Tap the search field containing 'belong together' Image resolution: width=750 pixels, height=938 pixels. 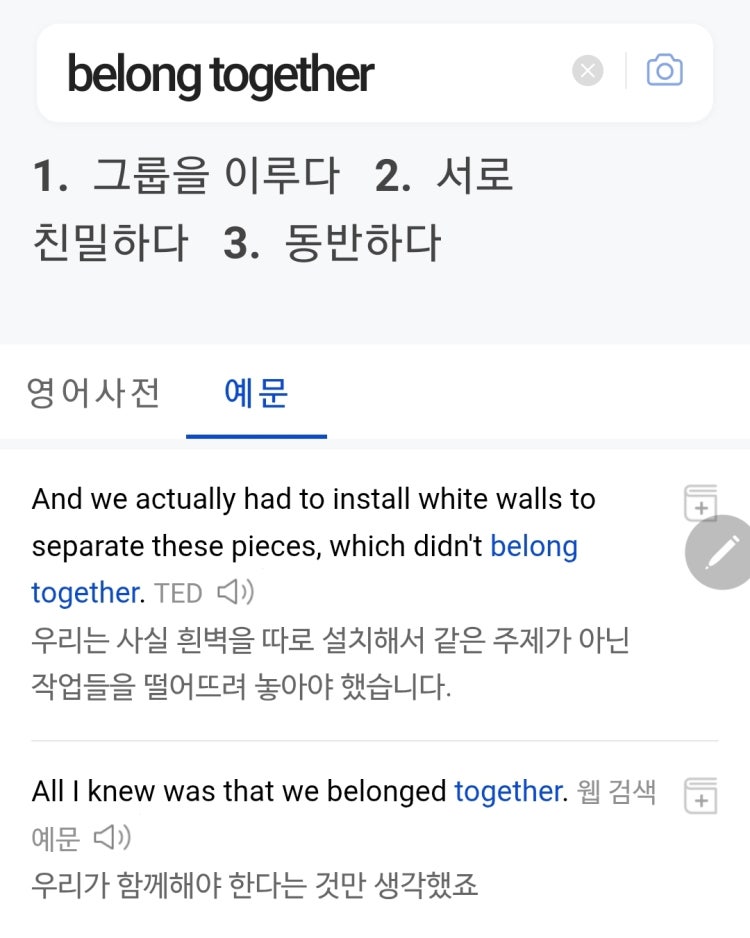374,73
